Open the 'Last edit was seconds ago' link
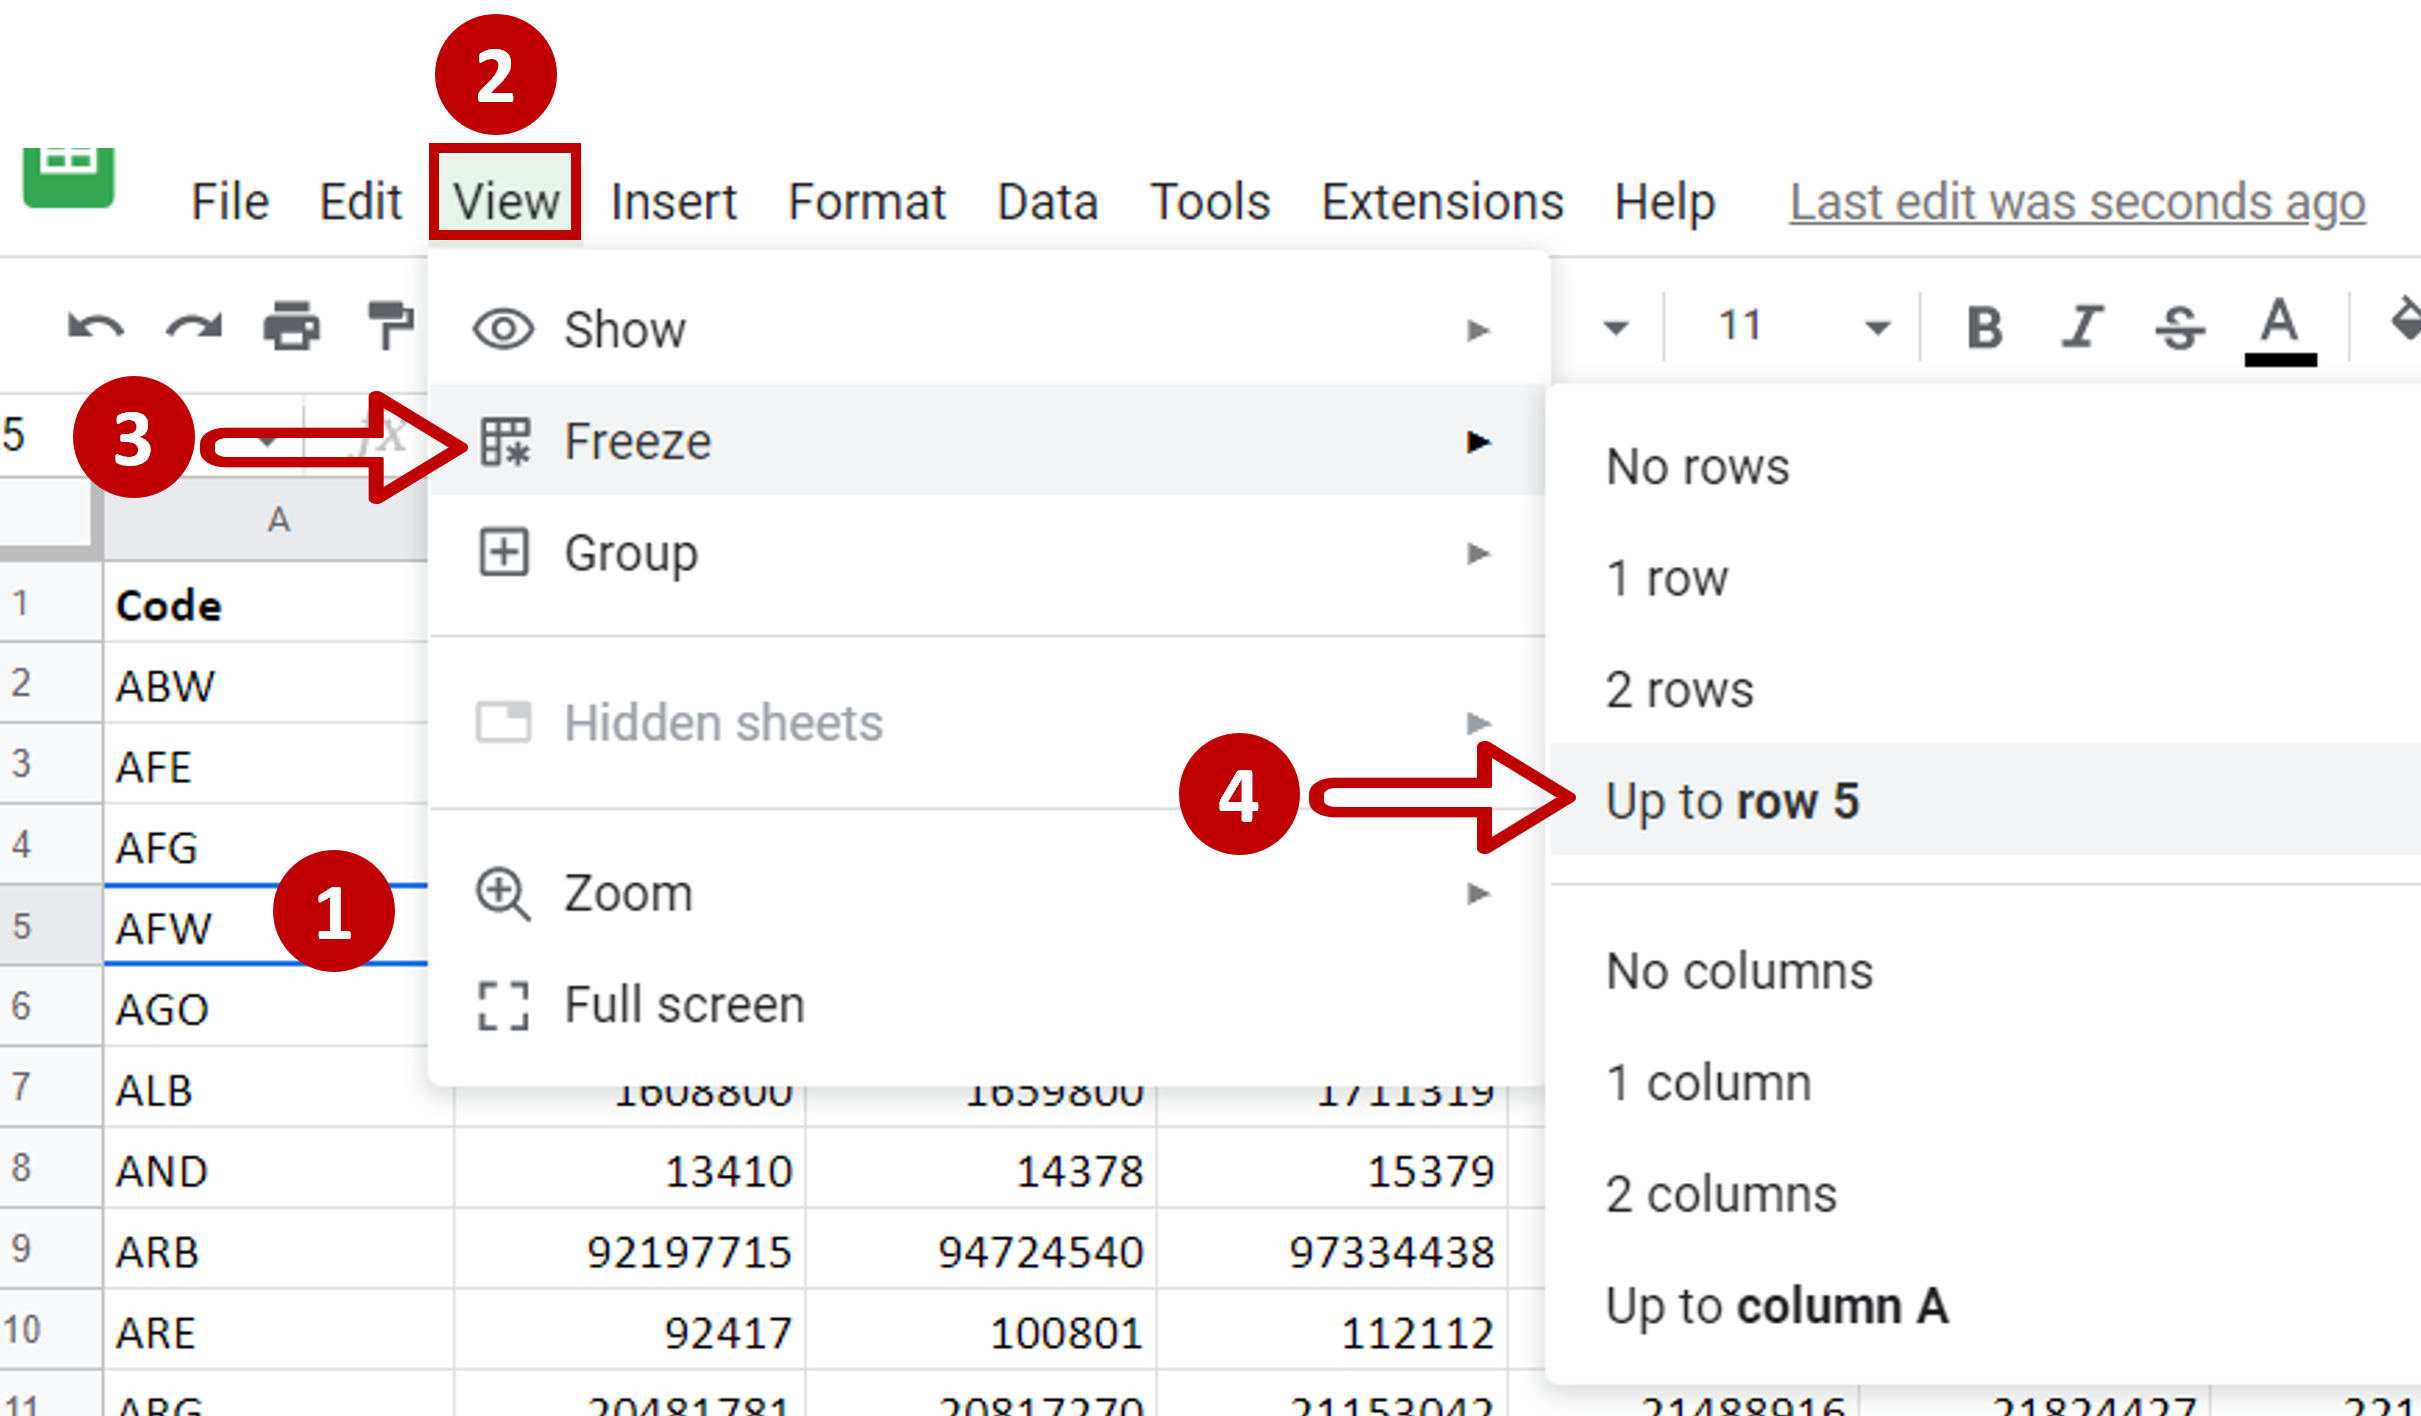The width and height of the screenshot is (2421, 1416). pos(2077,203)
